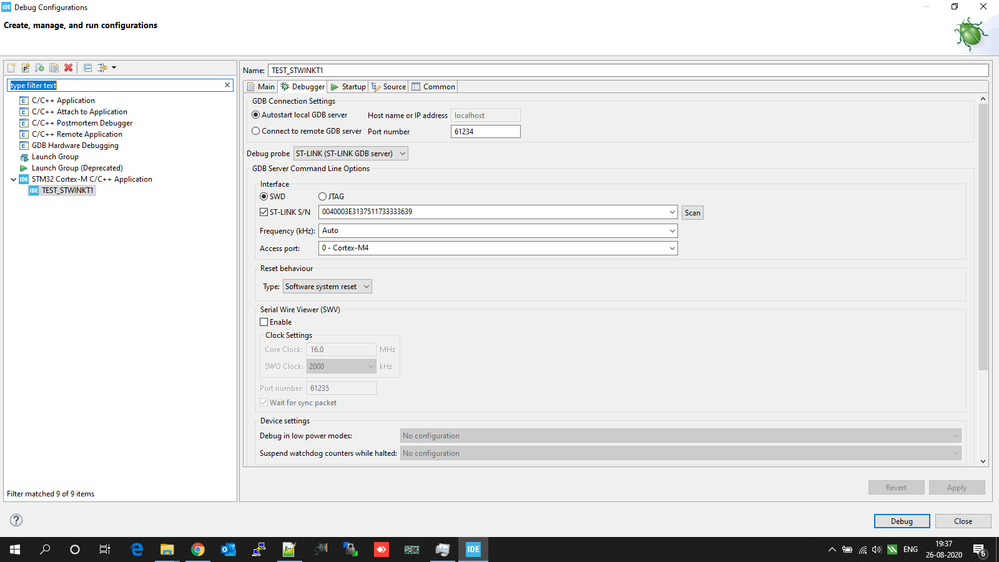
Task: Select Connect to remote GDB server
Action: pyautogui.click(x=255, y=131)
